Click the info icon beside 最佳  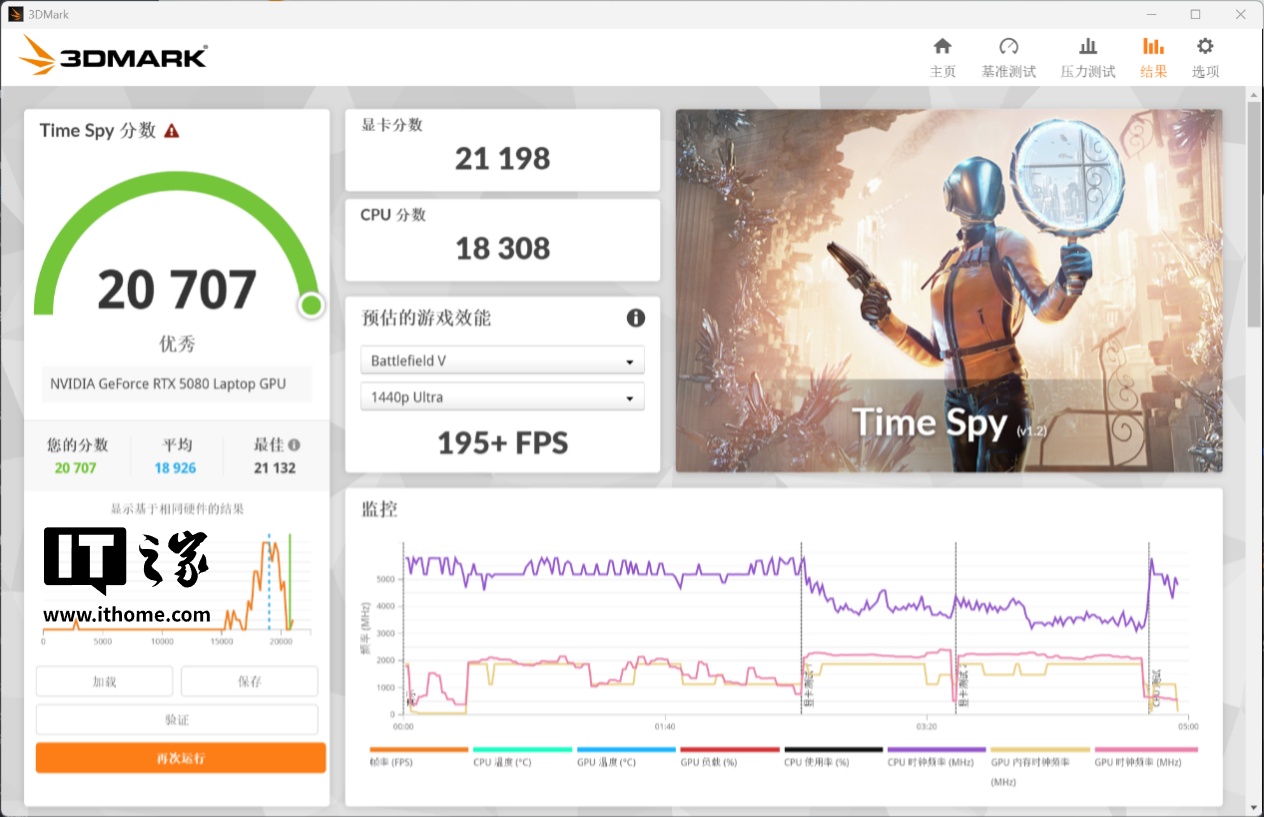[294, 445]
